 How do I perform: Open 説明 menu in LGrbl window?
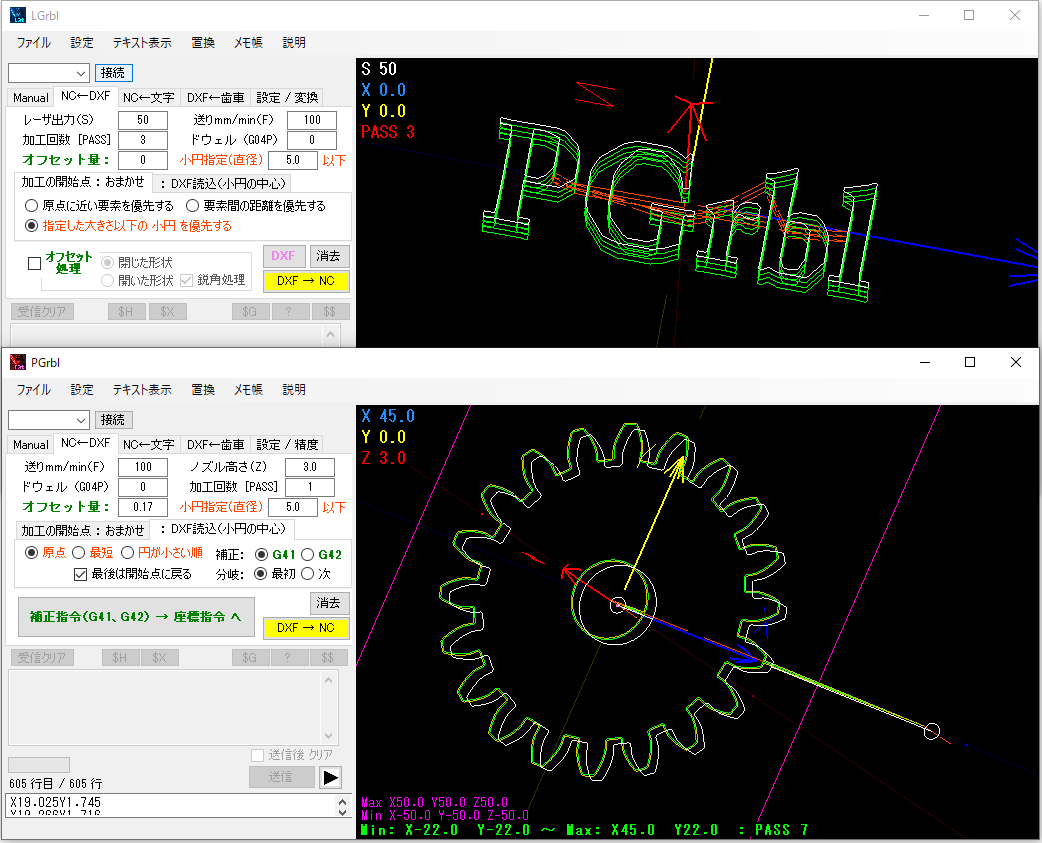(x=294, y=43)
